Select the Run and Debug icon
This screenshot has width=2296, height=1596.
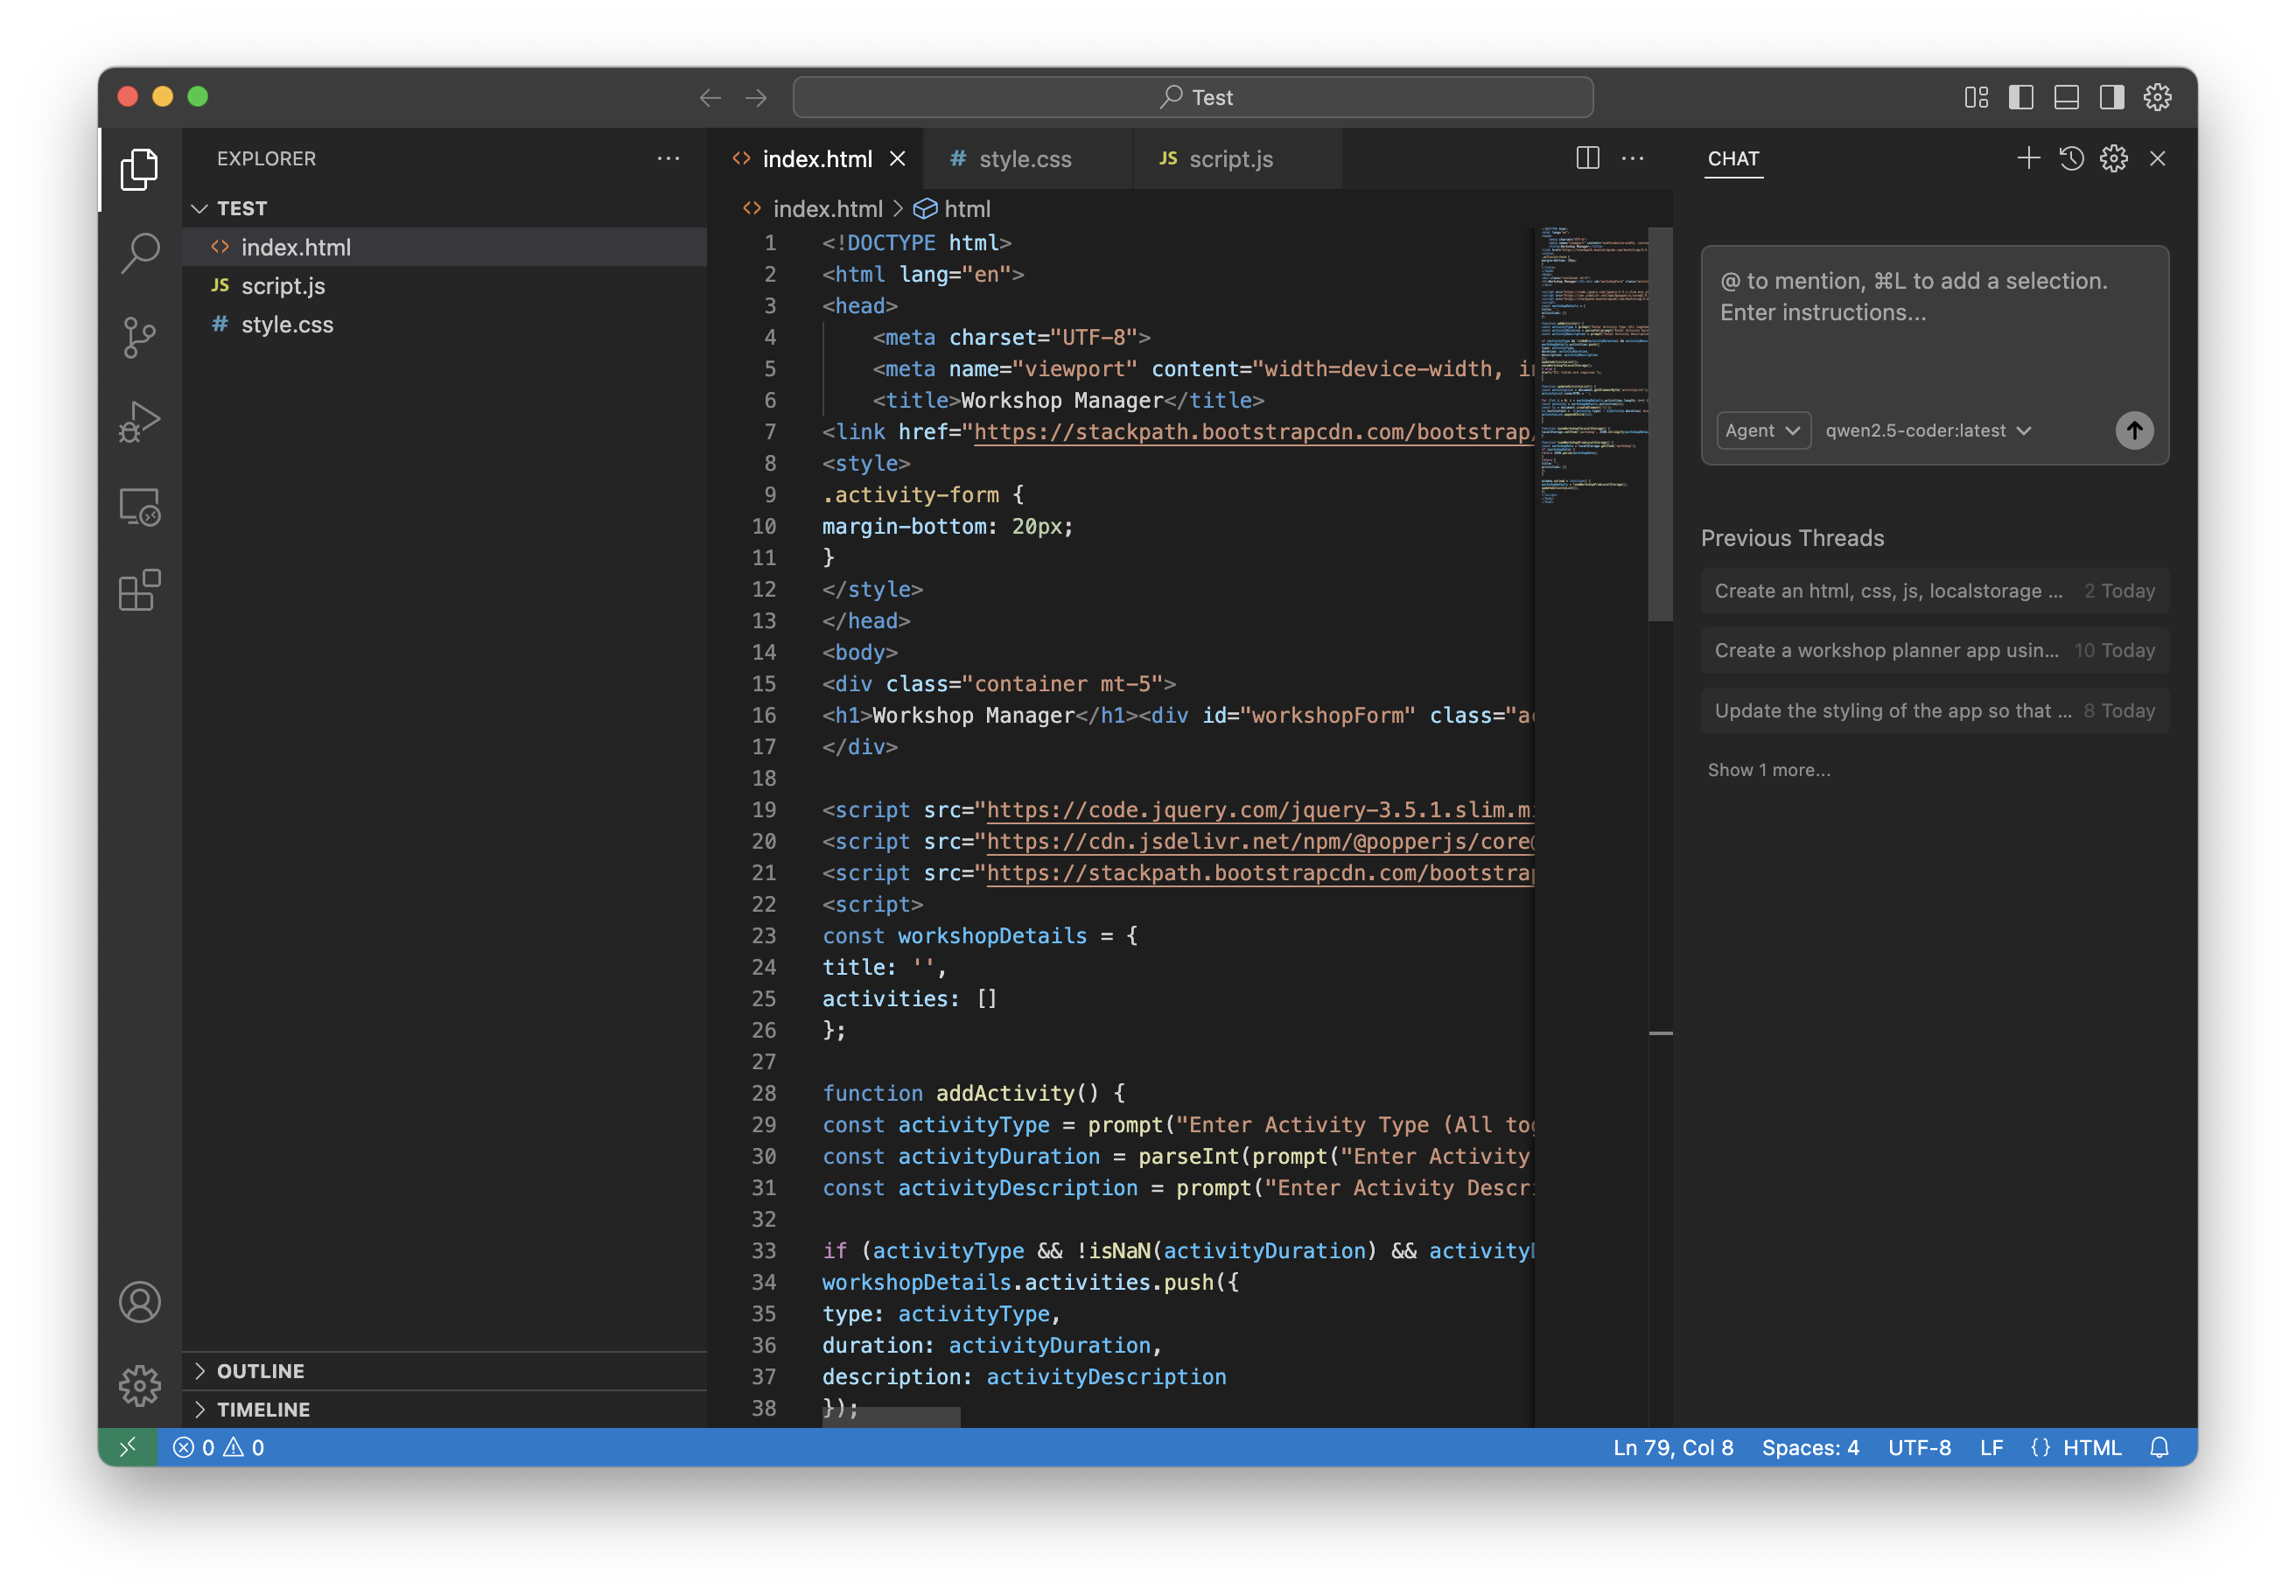pos(140,421)
